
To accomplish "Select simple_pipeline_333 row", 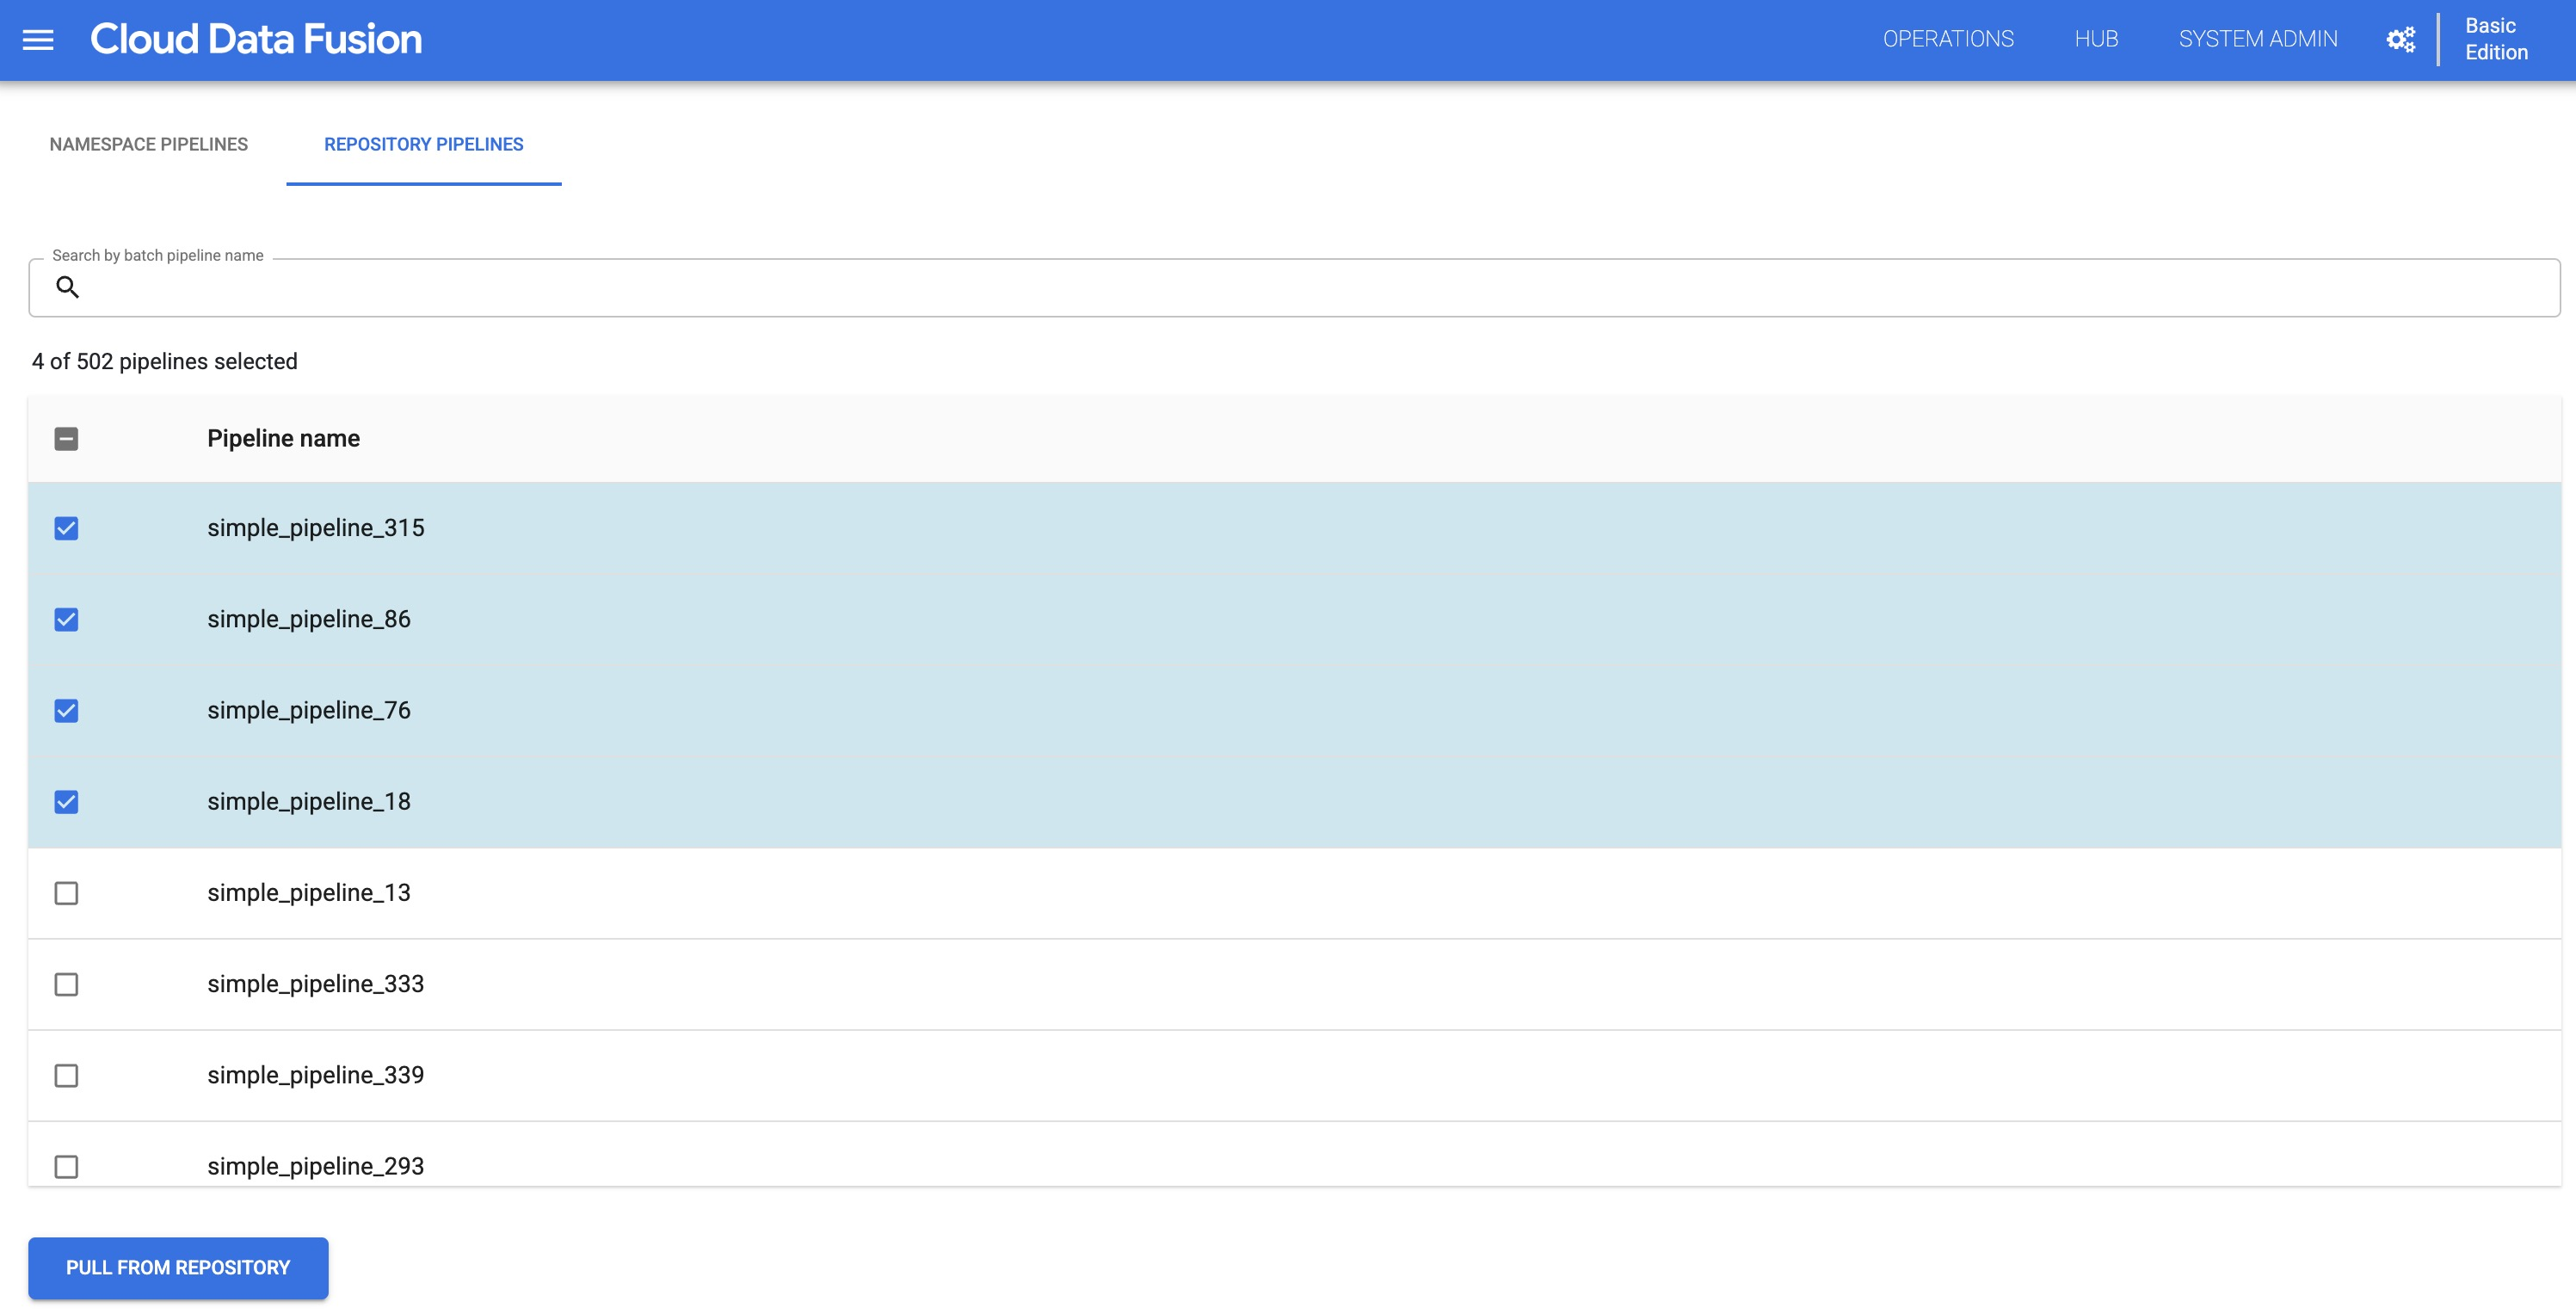I will tap(67, 984).
